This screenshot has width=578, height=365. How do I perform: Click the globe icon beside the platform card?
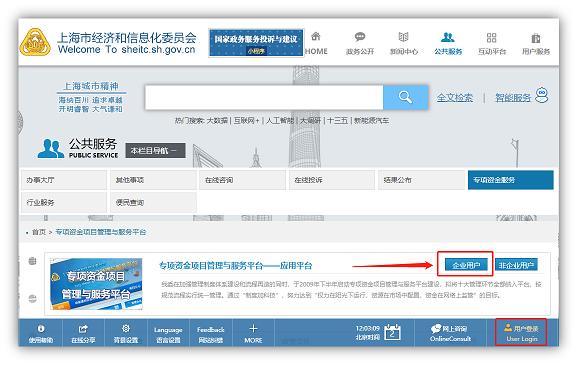(32, 261)
